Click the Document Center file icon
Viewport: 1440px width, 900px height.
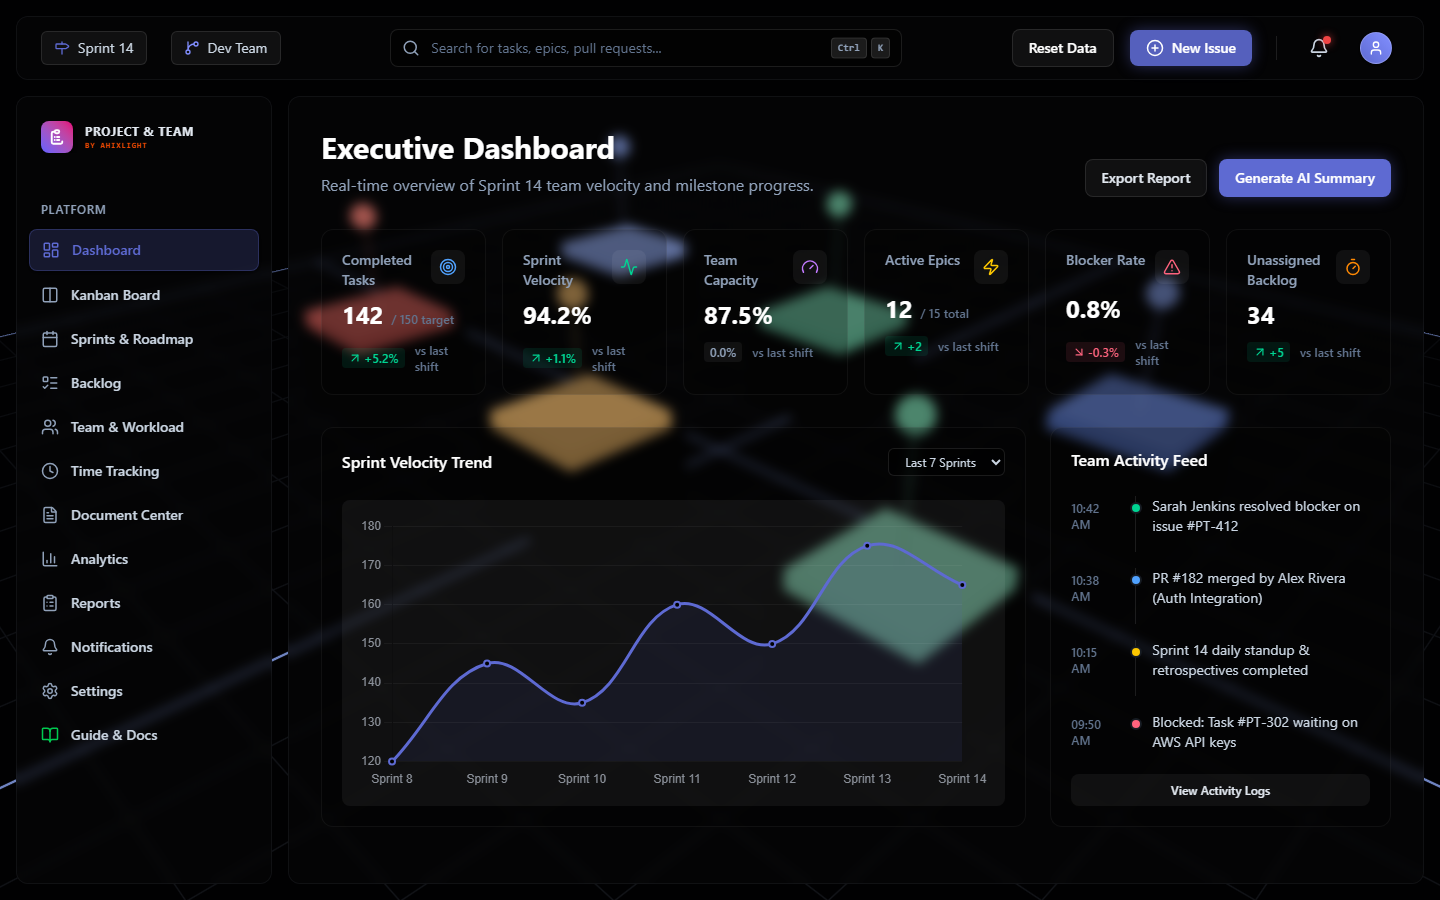point(50,515)
